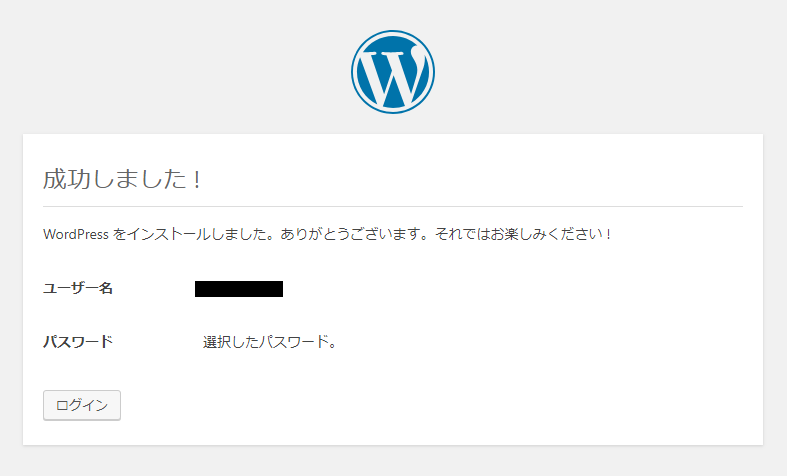The height and width of the screenshot is (476, 787).
Task: Click the ログイン button
Action: (82, 405)
